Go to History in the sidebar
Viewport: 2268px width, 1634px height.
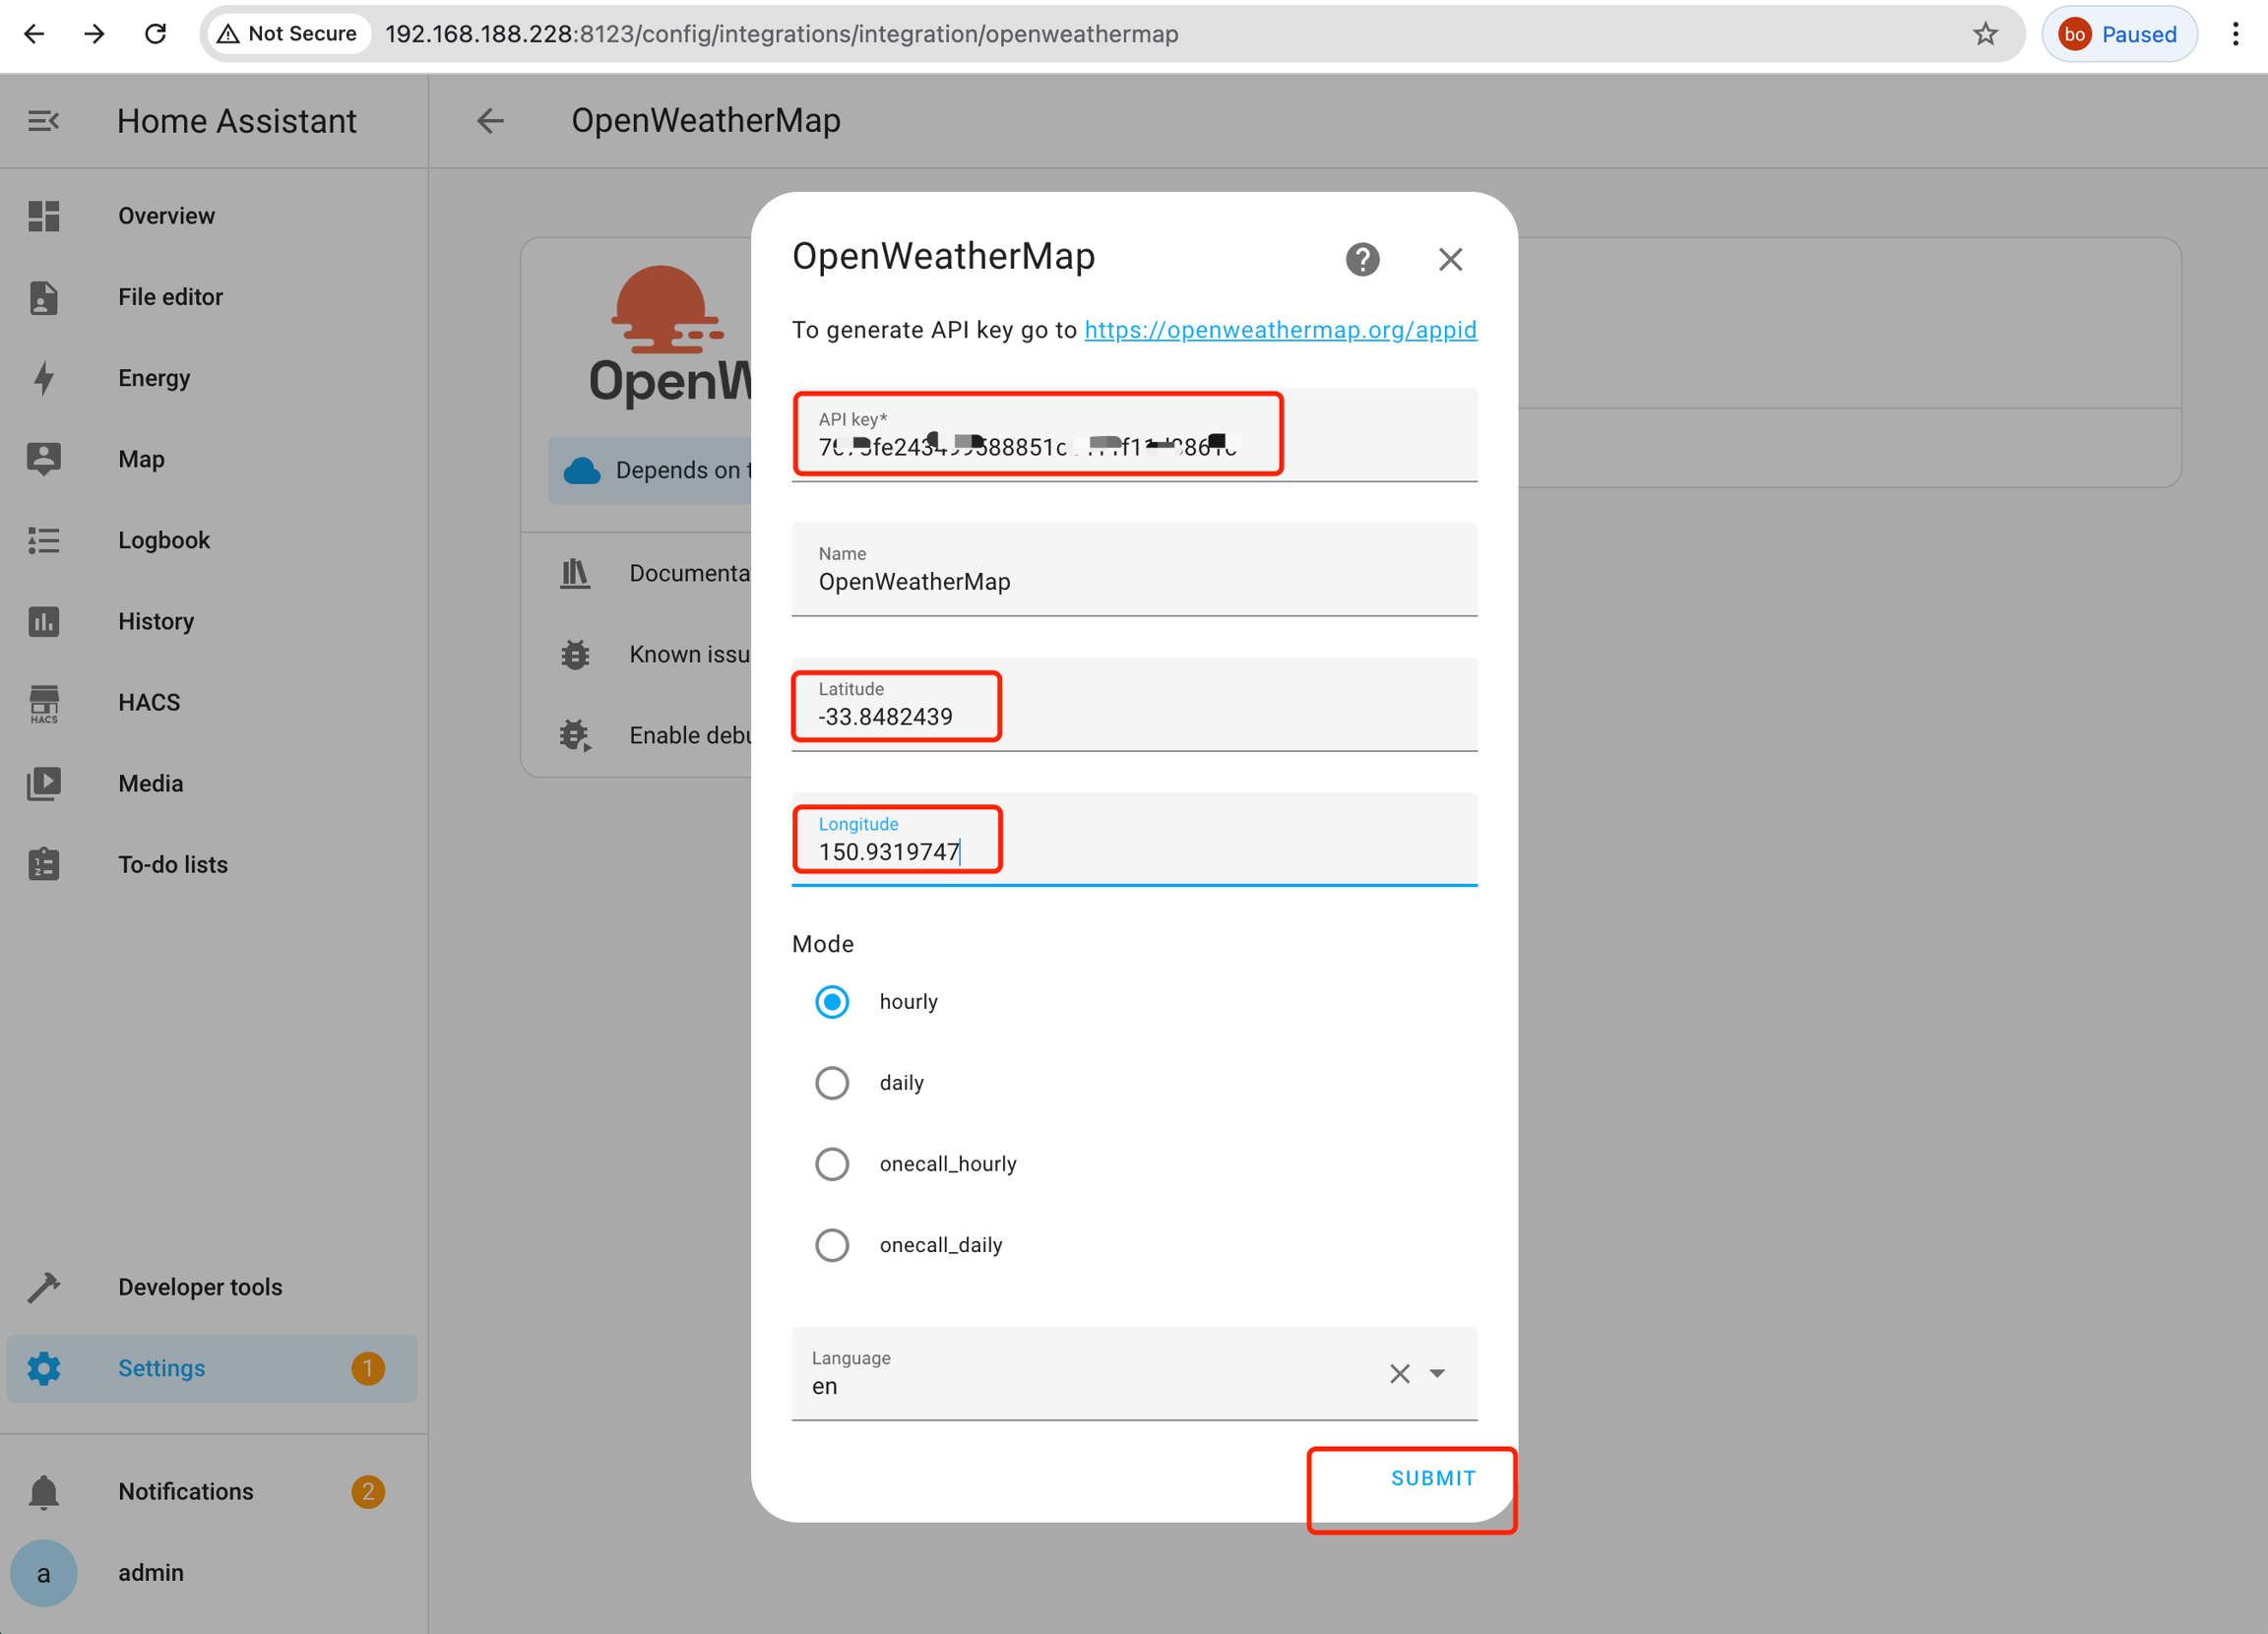tap(156, 621)
